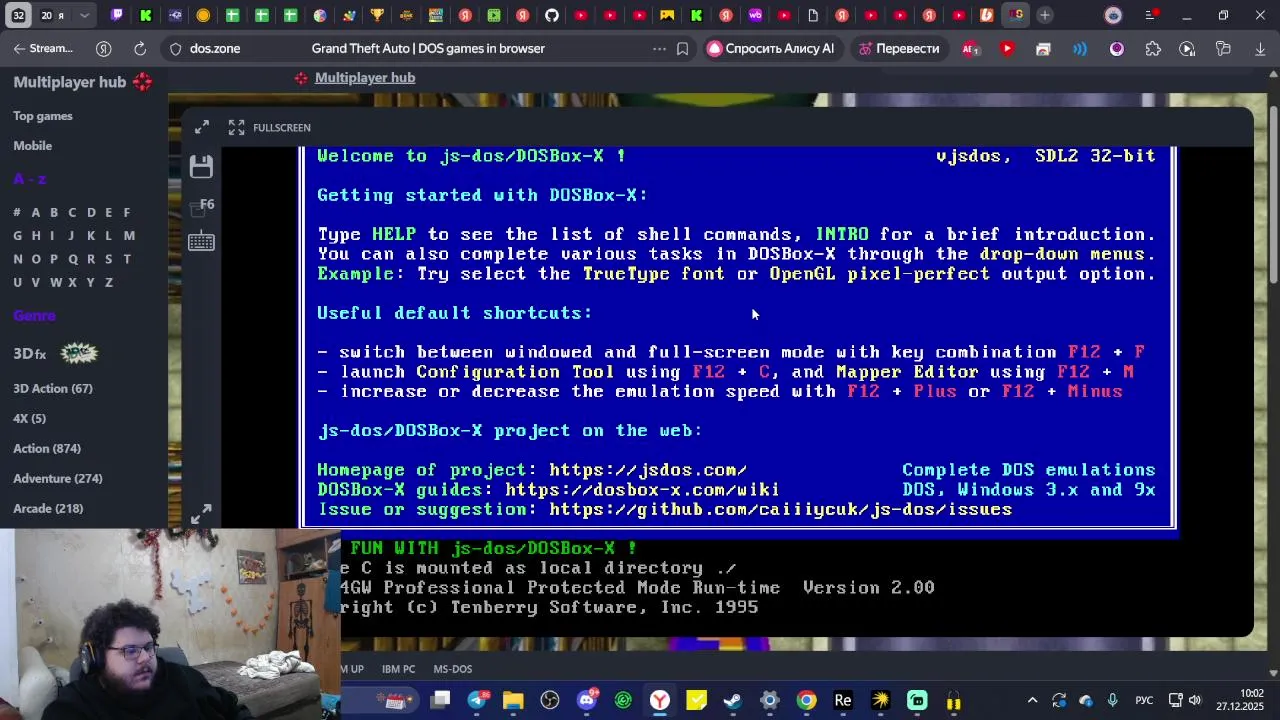This screenshot has height=720, width=1280.
Task: Follow the underlined Multiplayer hub link above player
Action: pyautogui.click(x=365, y=78)
